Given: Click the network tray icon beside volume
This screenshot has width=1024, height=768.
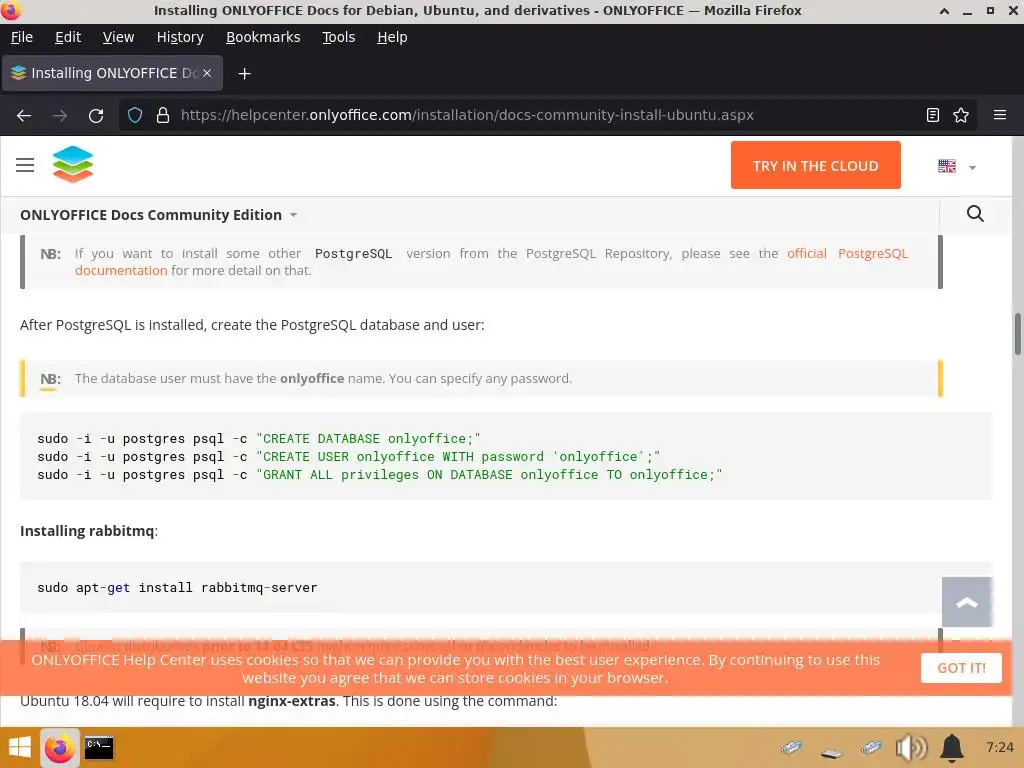Looking at the screenshot, I should coord(871,747).
